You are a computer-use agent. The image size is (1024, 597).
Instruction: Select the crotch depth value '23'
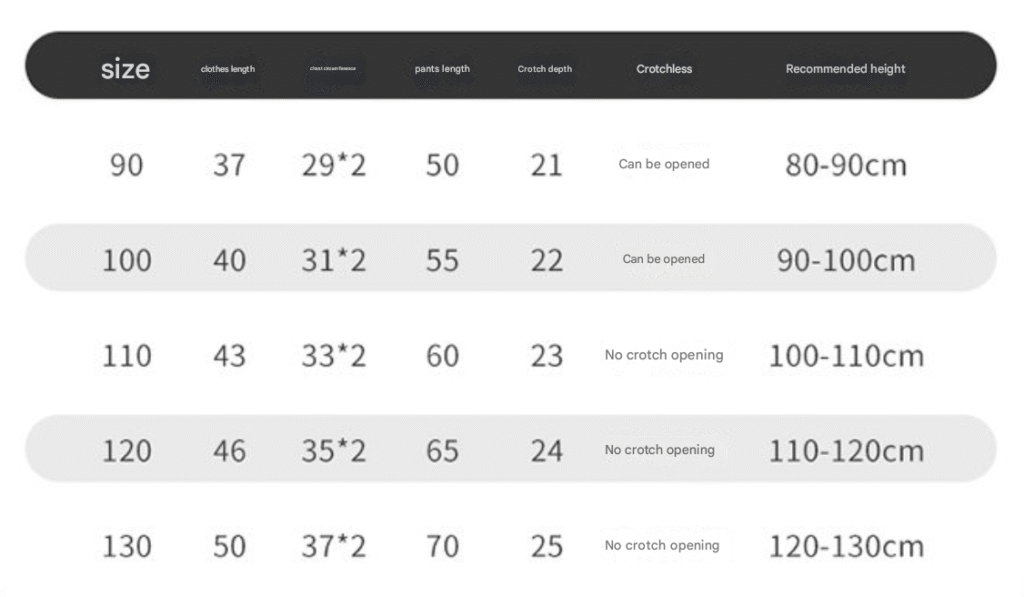pyautogui.click(x=546, y=356)
